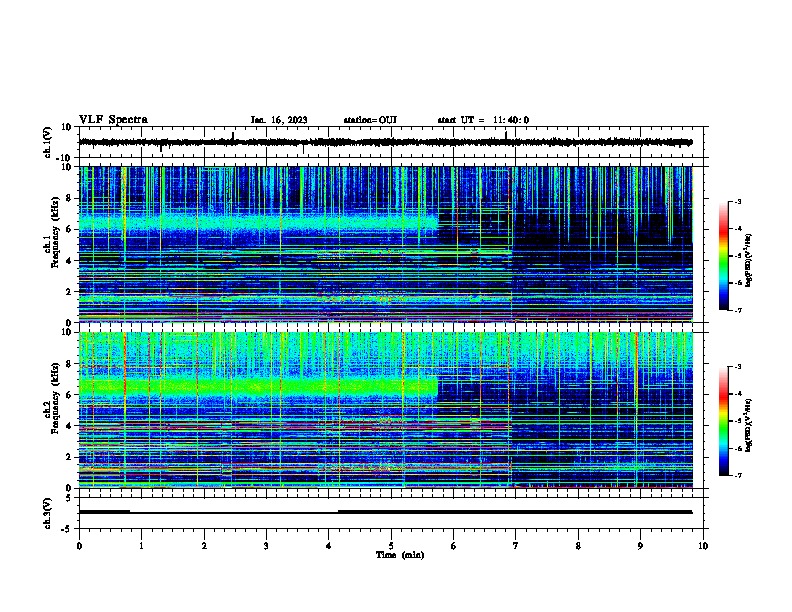The height and width of the screenshot is (612, 792).
Task: Click the ch.1 6 kHz emission band
Action: click(258, 223)
